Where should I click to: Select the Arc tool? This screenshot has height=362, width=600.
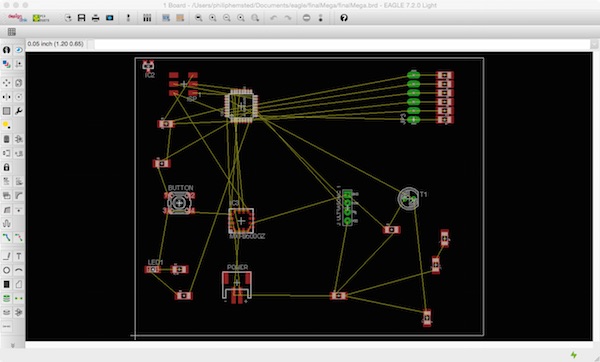pyautogui.click(x=18, y=270)
